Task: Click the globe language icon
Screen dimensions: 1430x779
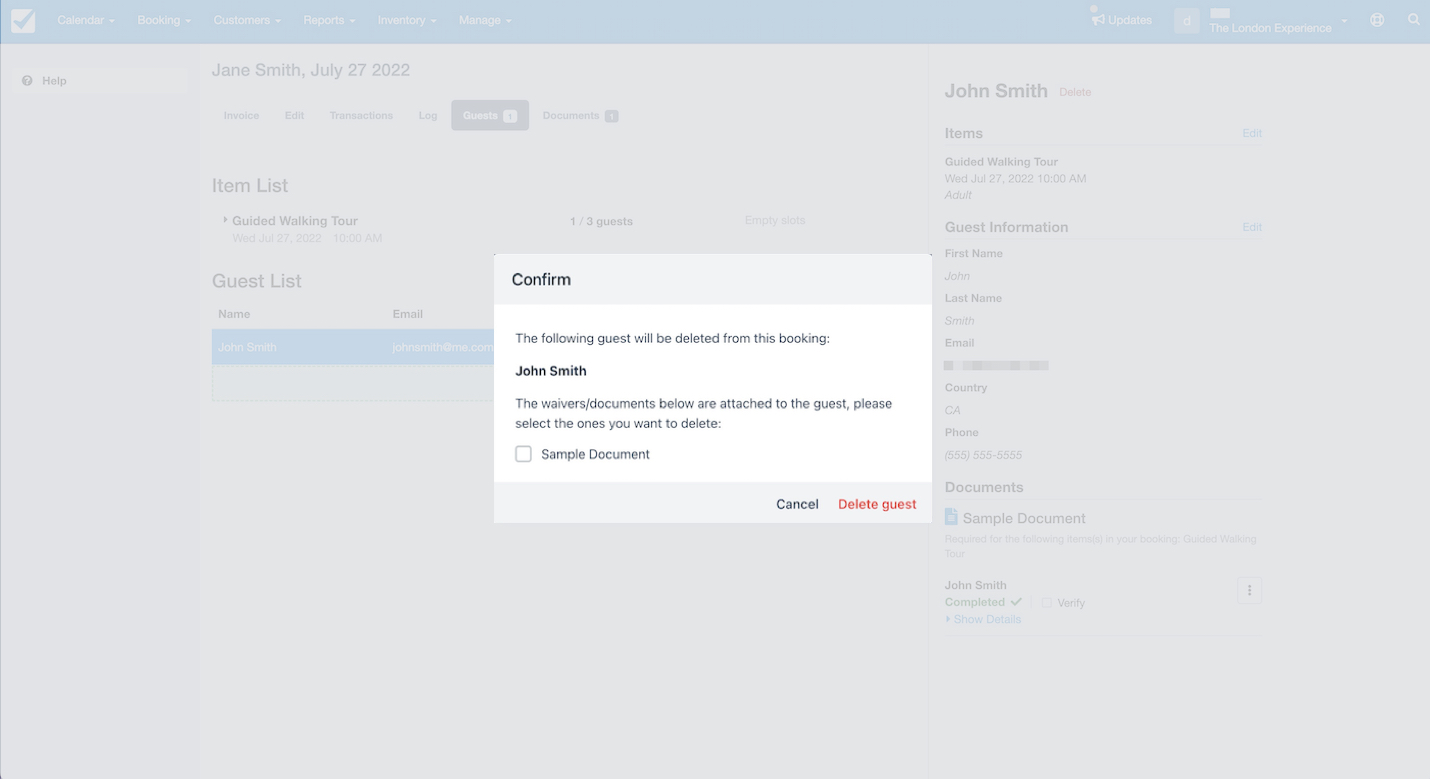Action: pyautogui.click(x=1377, y=20)
